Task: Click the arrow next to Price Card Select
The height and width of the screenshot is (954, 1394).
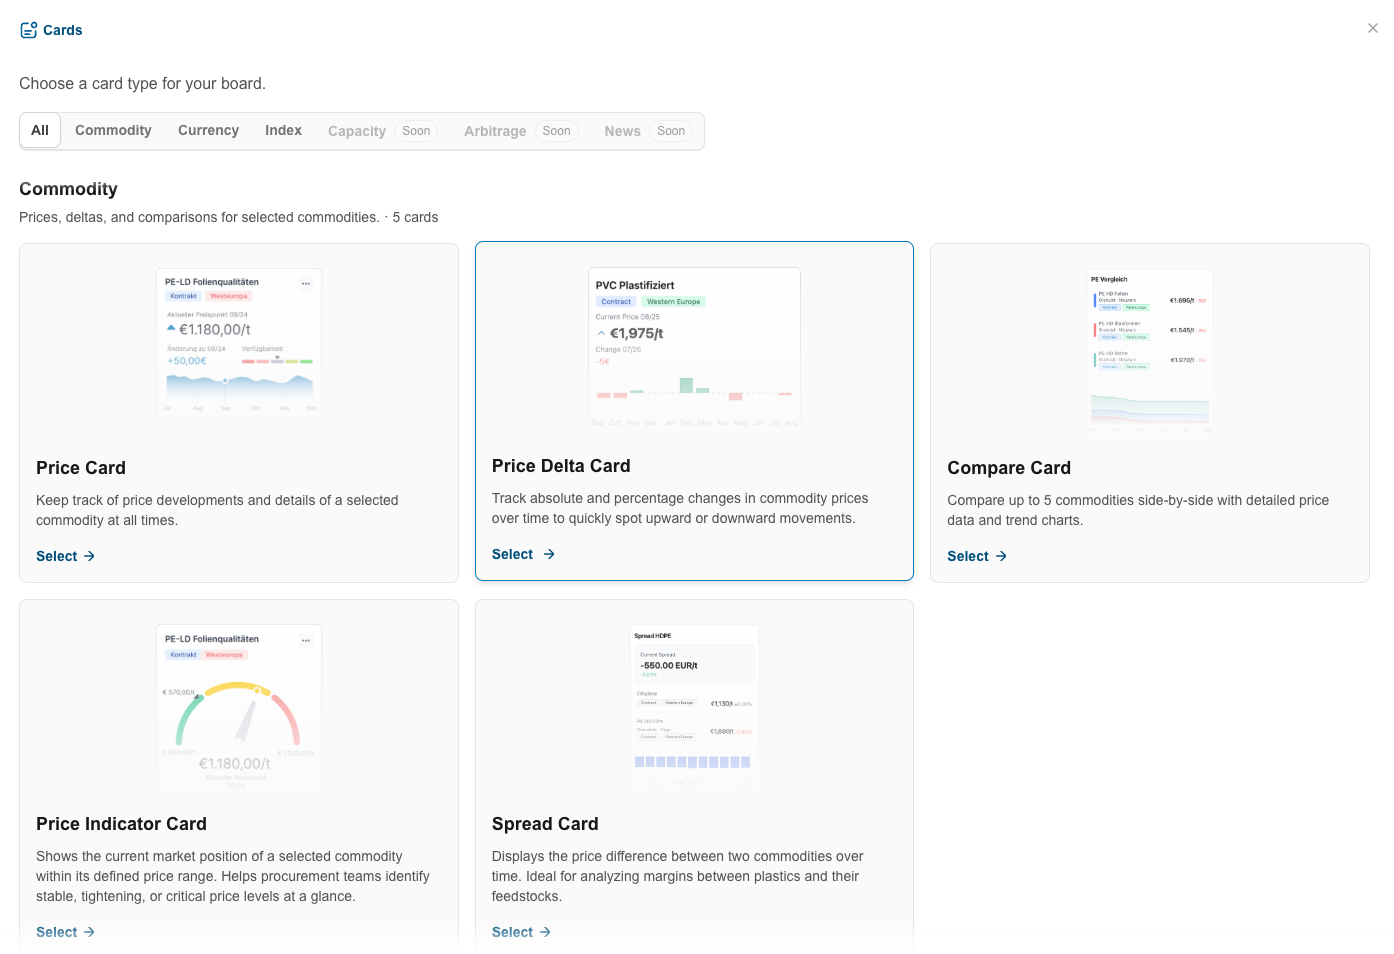Action: [x=89, y=556]
